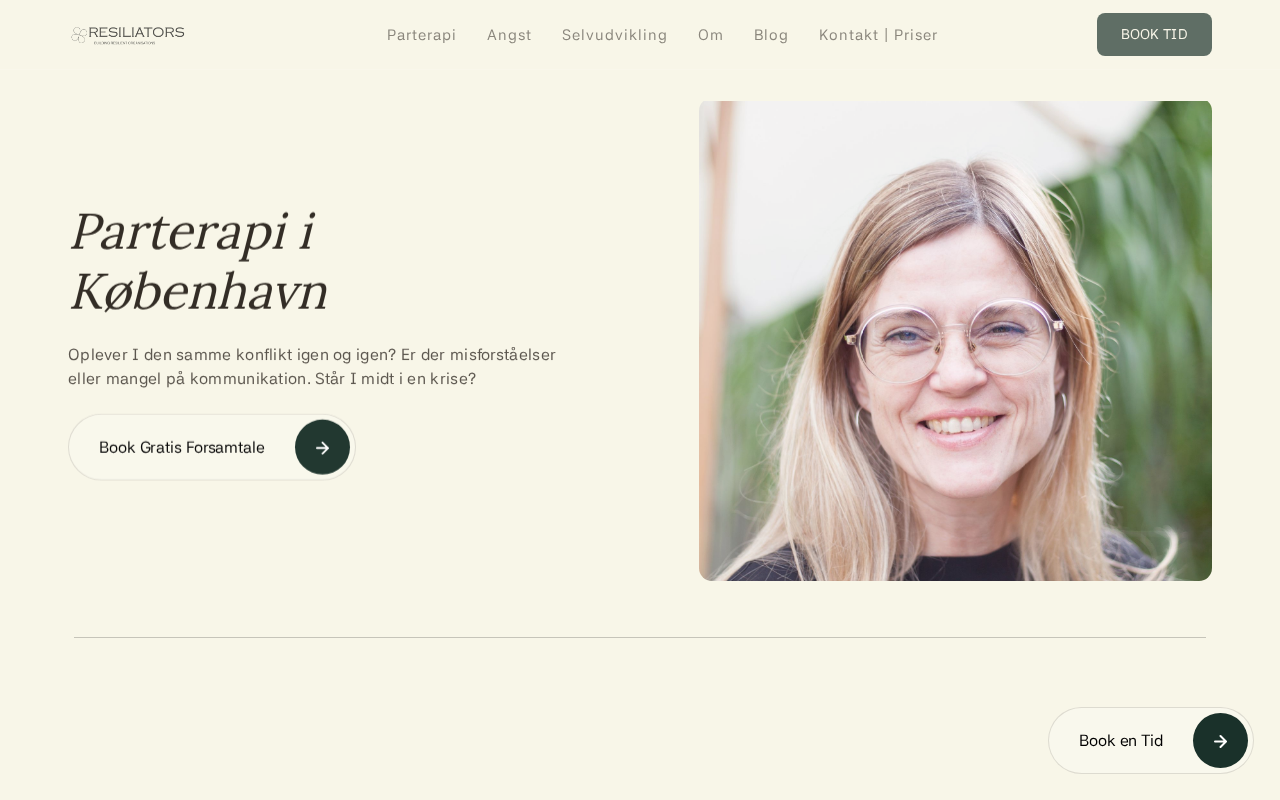Click the Book en Tid label
The height and width of the screenshot is (800, 1280).
[1121, 741]
